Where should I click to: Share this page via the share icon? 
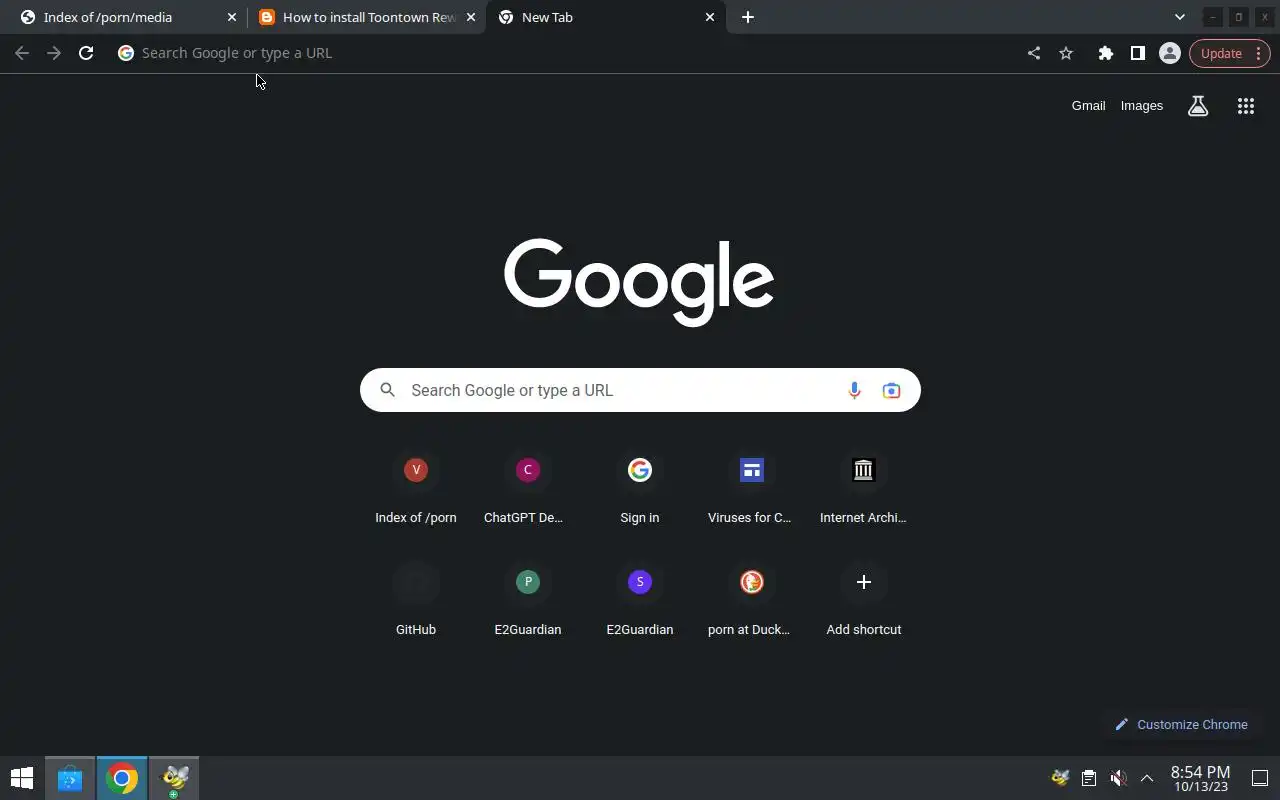point(1034,53)
